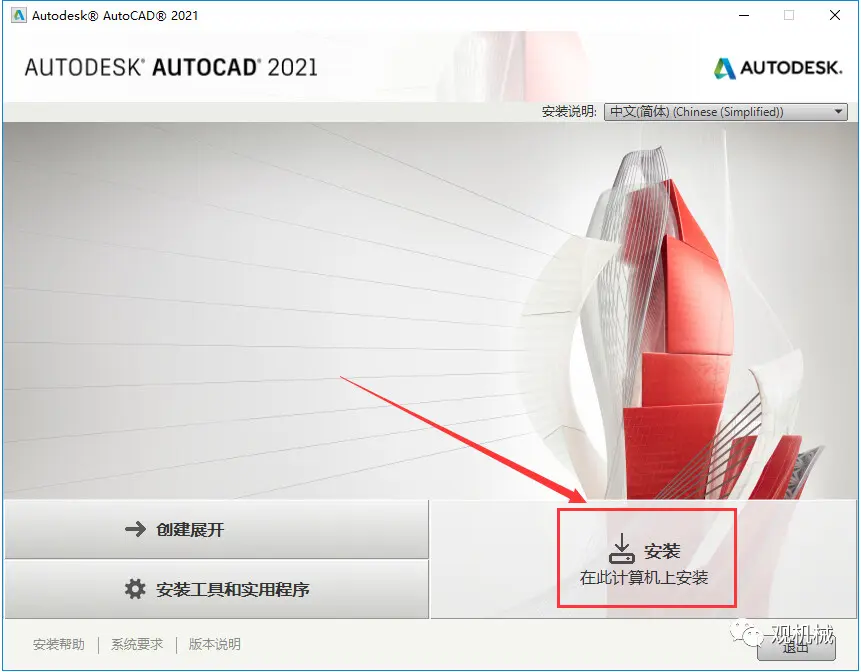Viewport: 861px width, 672px height.
Task: Open the 安装帮助 link
Action: pyautogui.click(x=59, y=644)
